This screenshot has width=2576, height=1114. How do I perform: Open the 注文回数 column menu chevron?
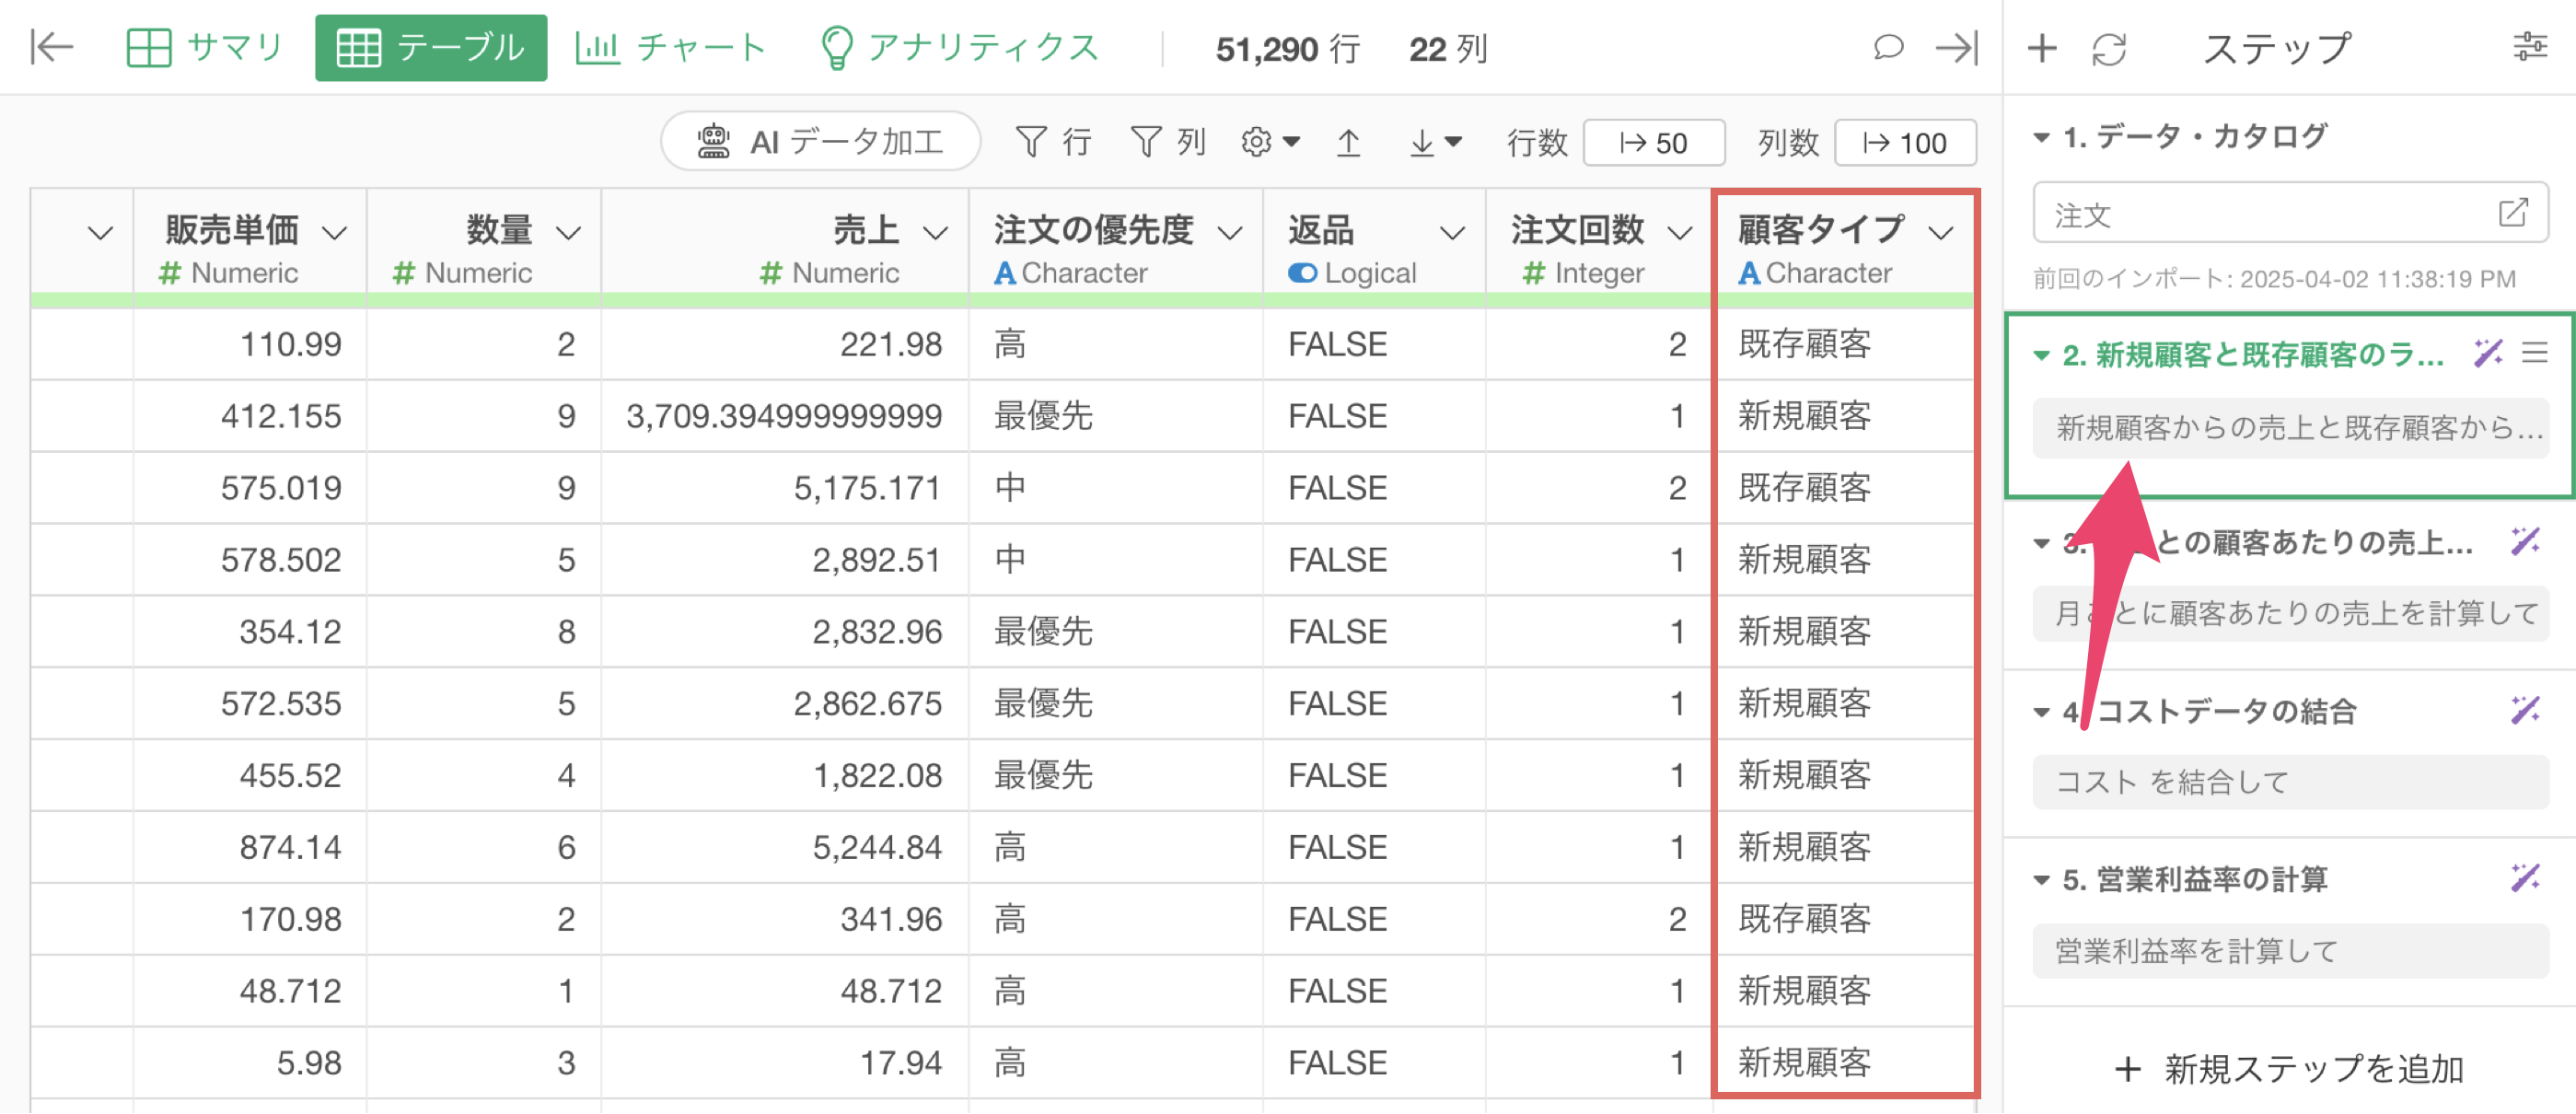(1680, 233)
